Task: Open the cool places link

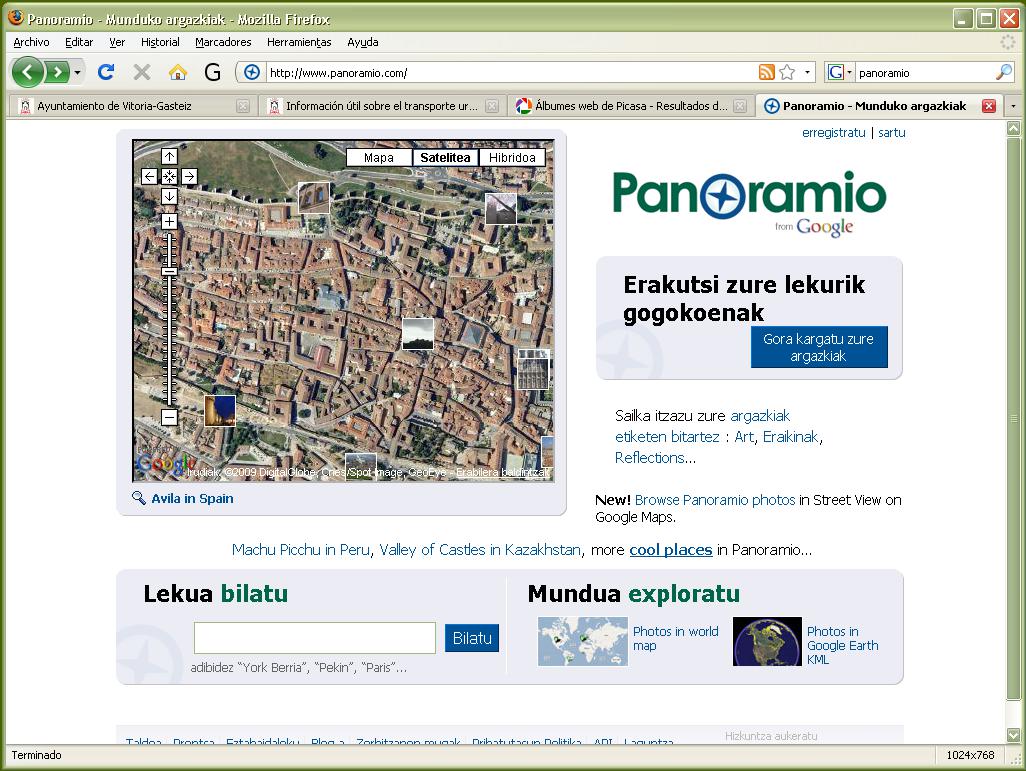Action: (x=671, y=550)
